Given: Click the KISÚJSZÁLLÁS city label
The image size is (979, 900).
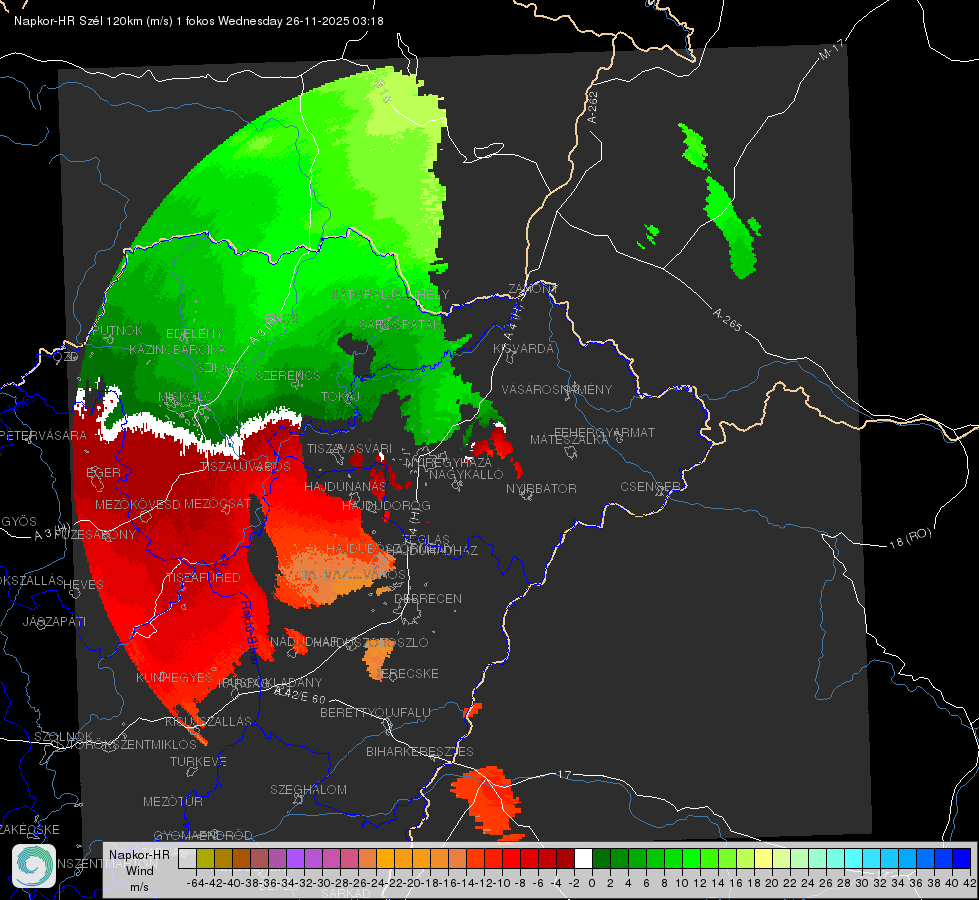Looking at the screenshot, I should coord(208,721).
